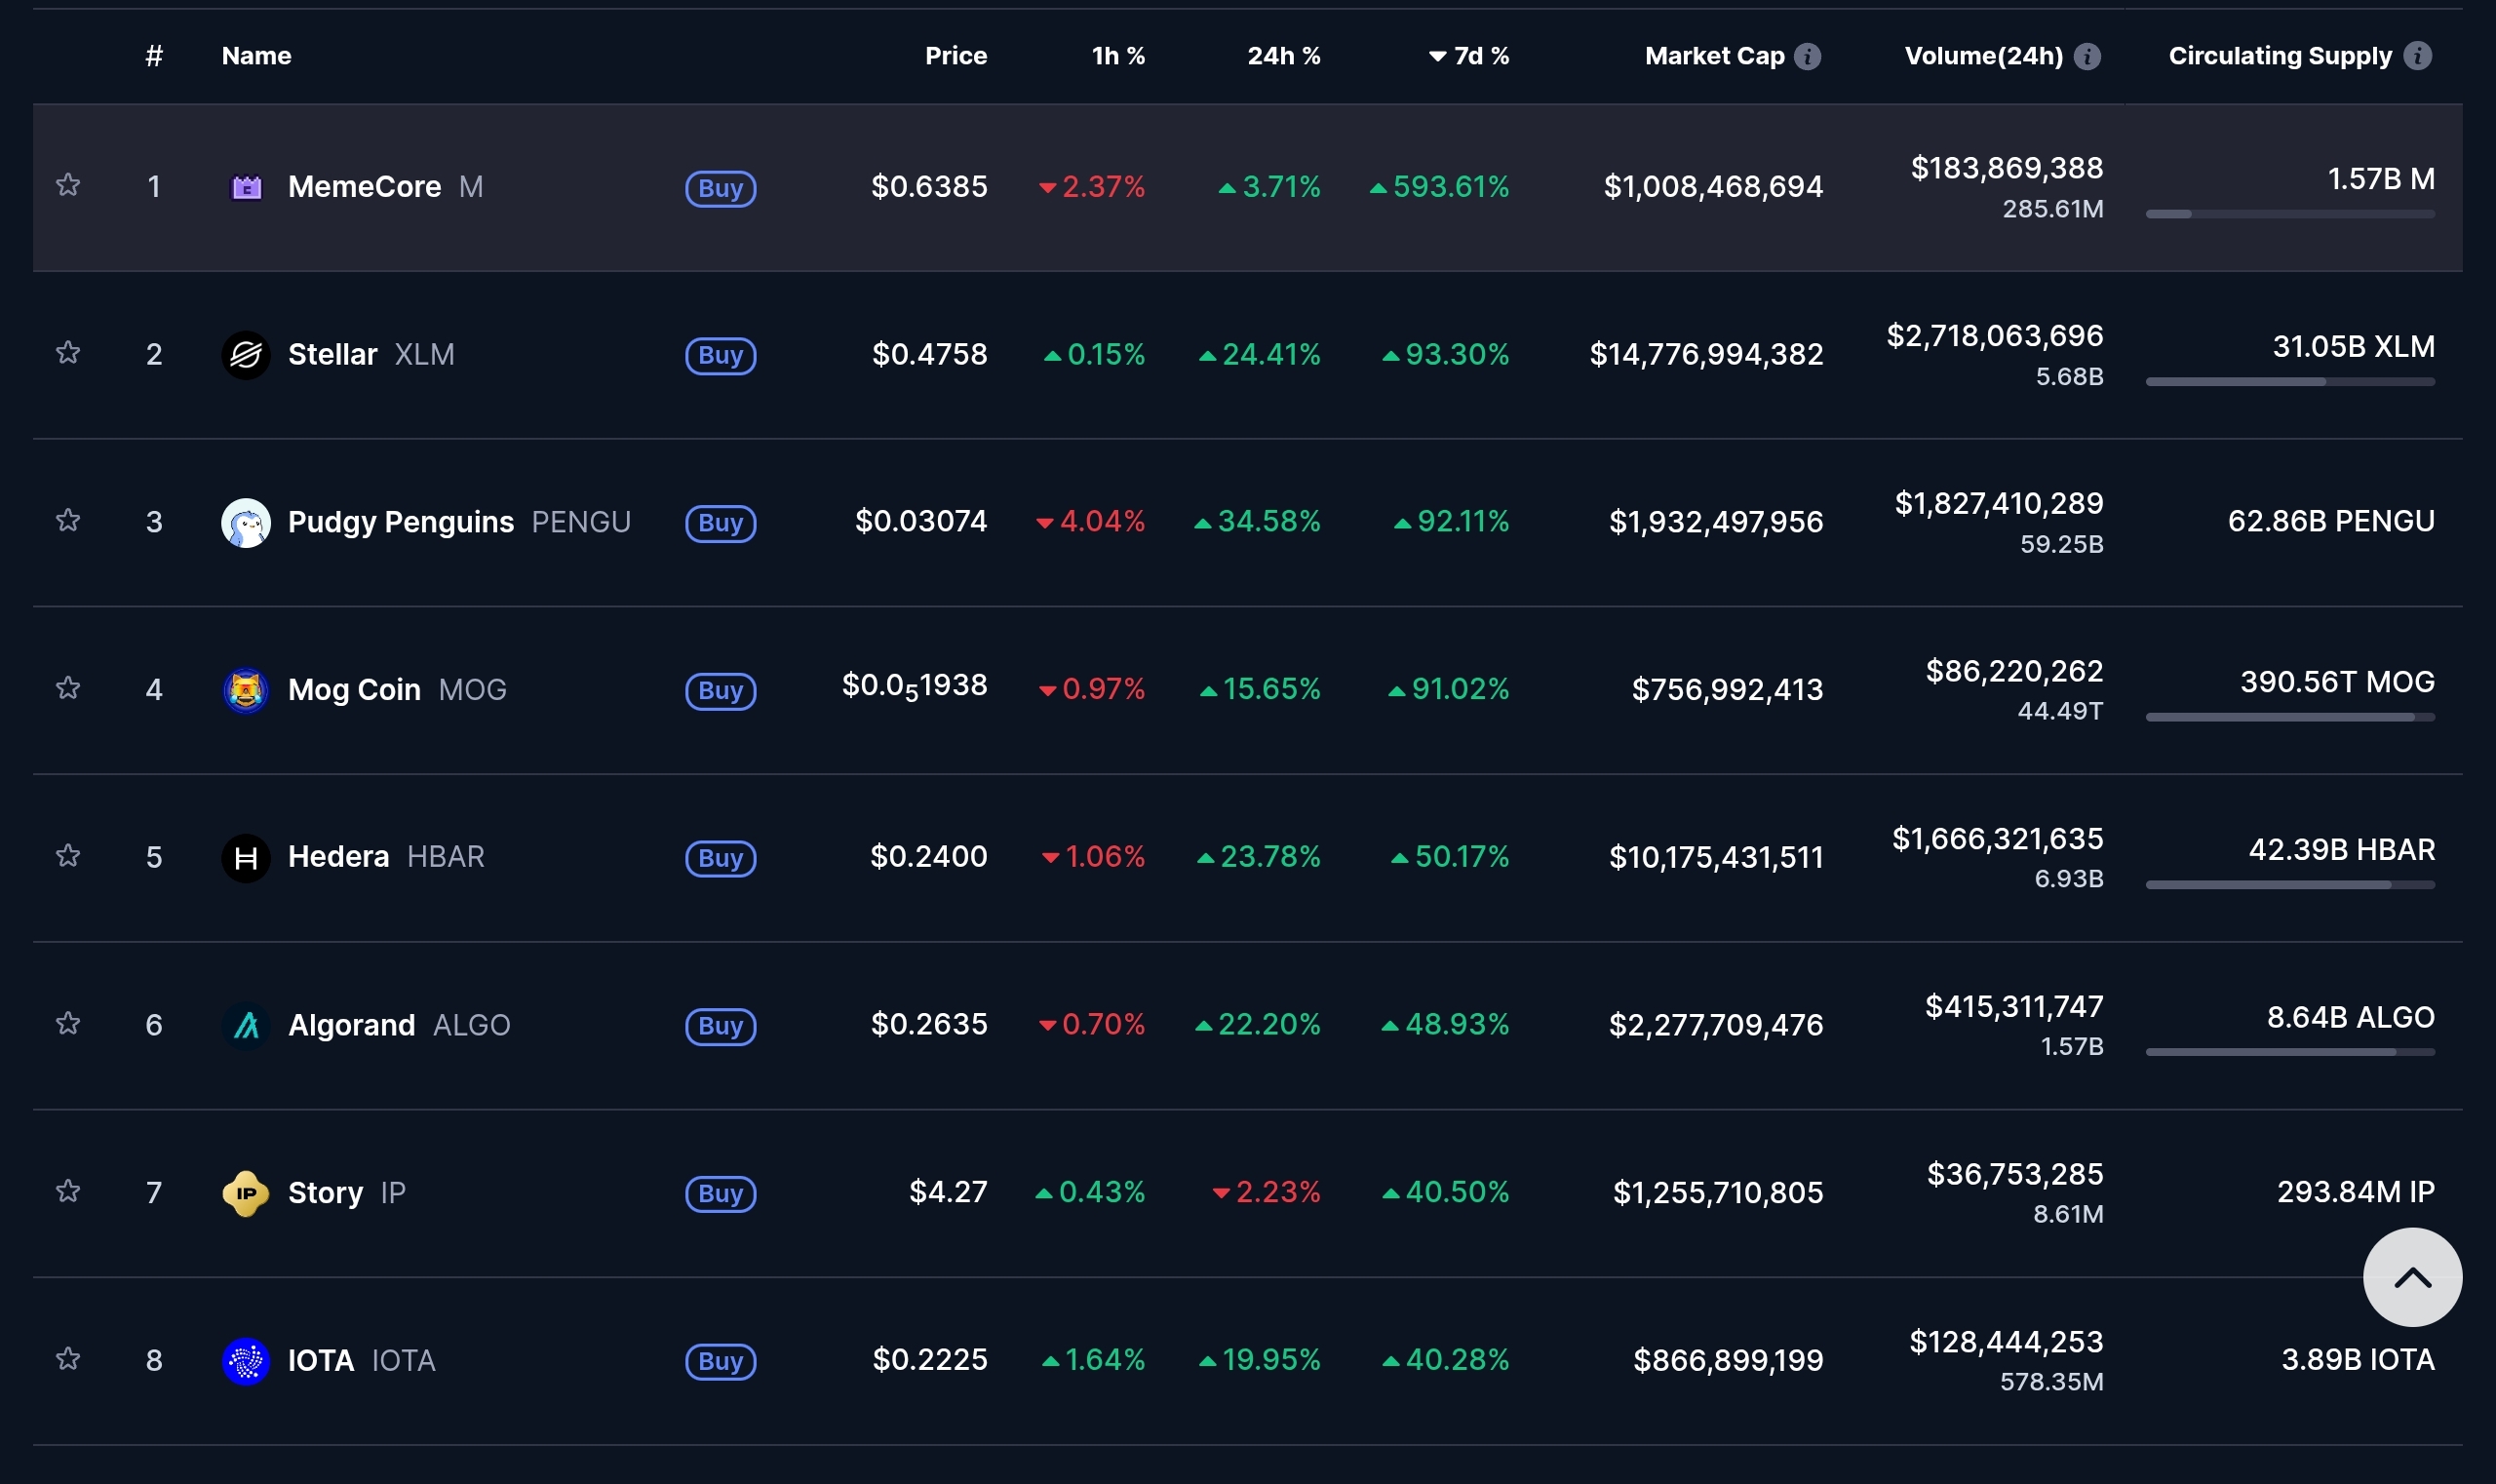Sort table by the 24h % header
2496x1484 pixels.
tap(1283, 56)
